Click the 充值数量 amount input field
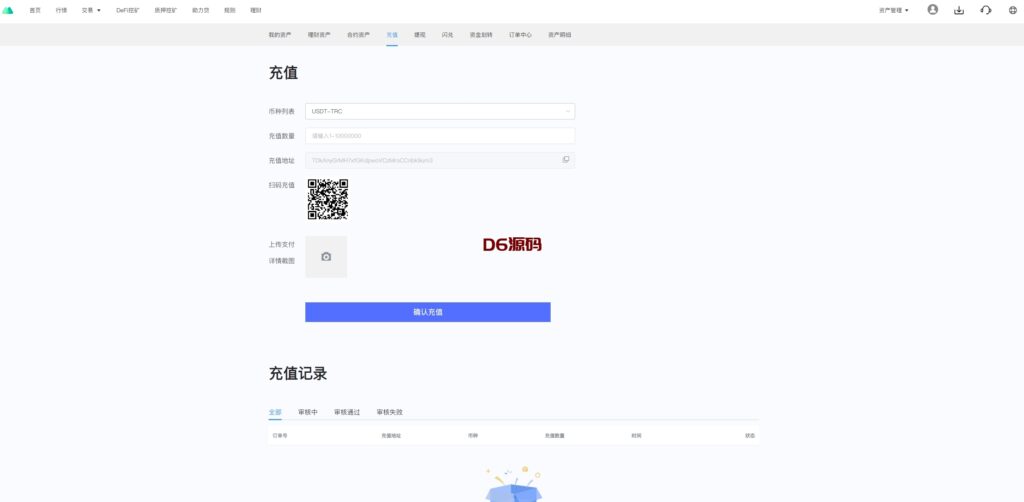Image resolution: width=1024 pixels, height=502 pixels. [x=440, y=136]
